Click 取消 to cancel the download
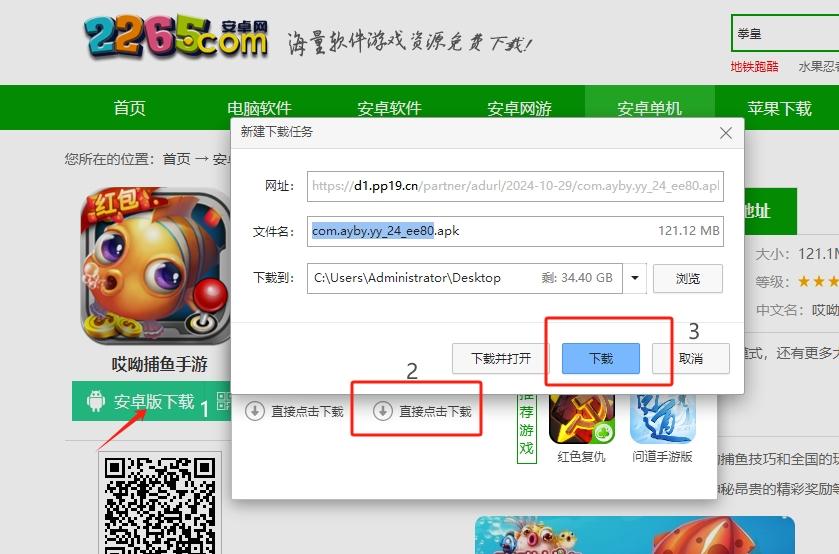The width and height of the screenshot is (839, 554). pyautogui.click(x=690, y=358)
